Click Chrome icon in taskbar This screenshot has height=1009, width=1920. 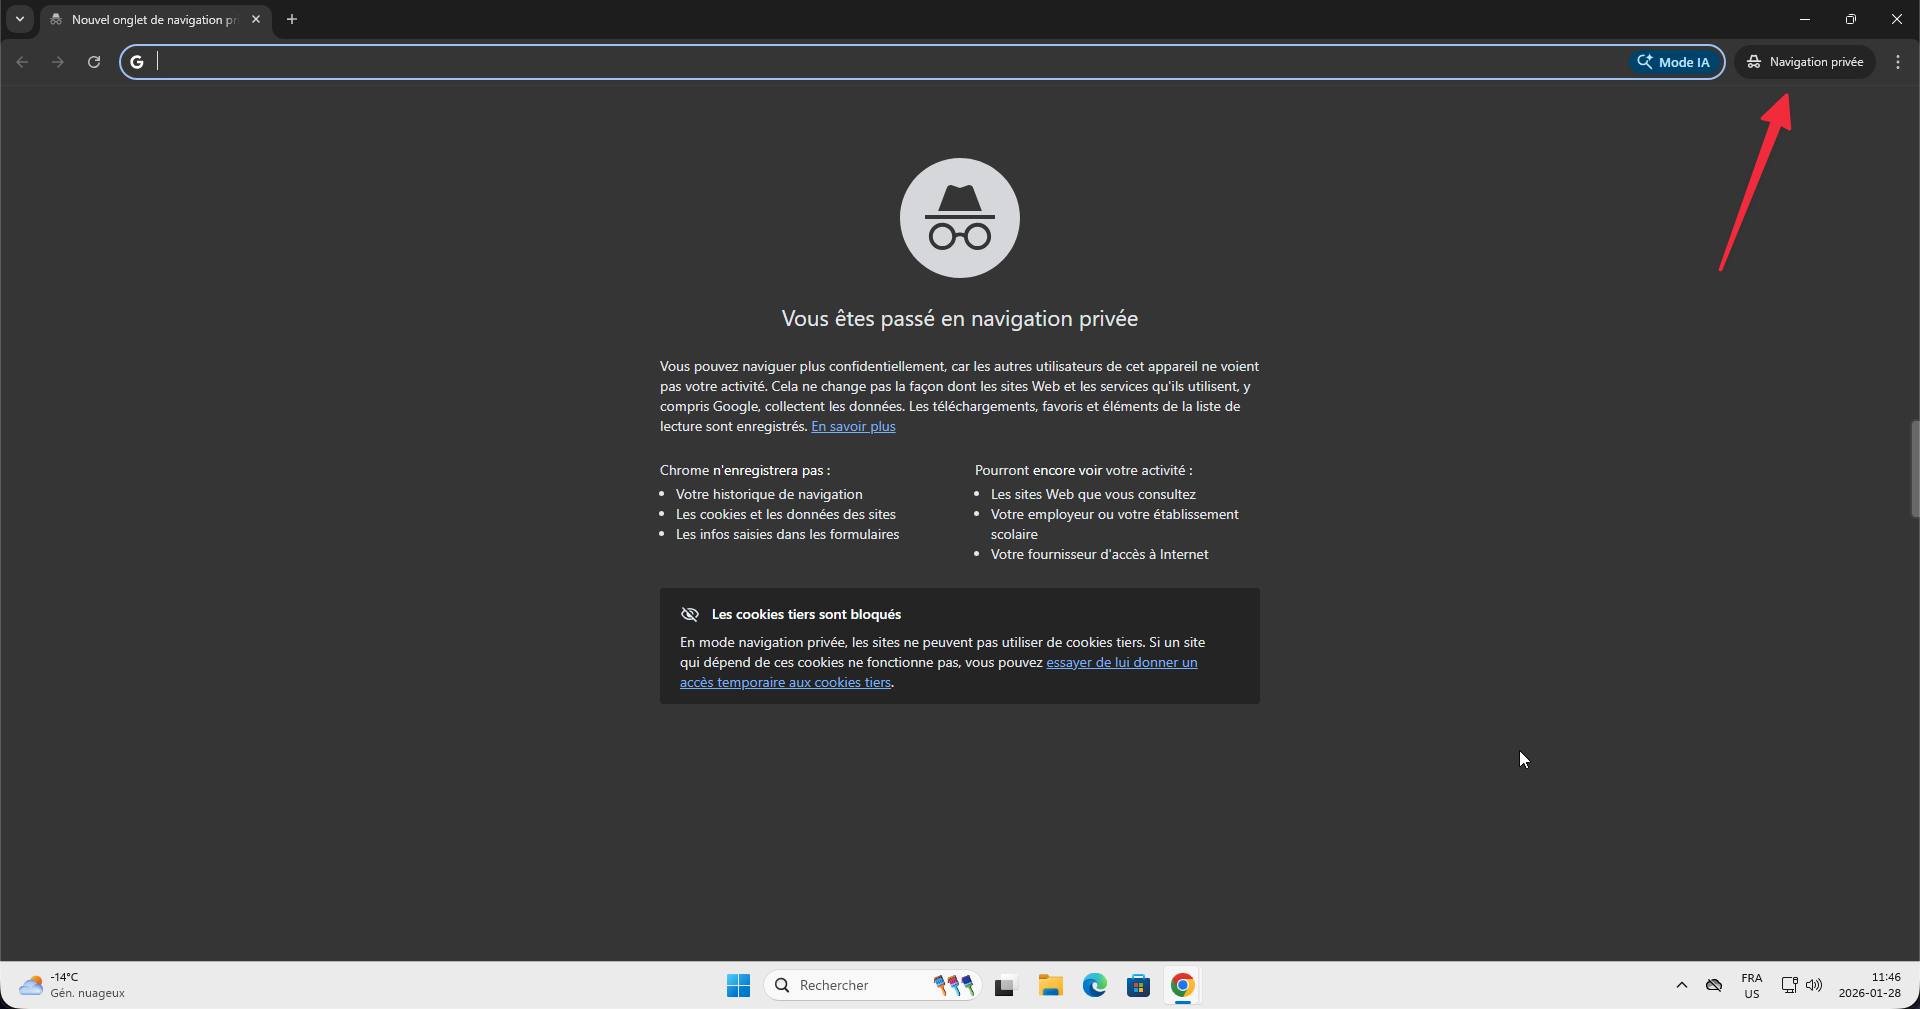pos(1182,985)
